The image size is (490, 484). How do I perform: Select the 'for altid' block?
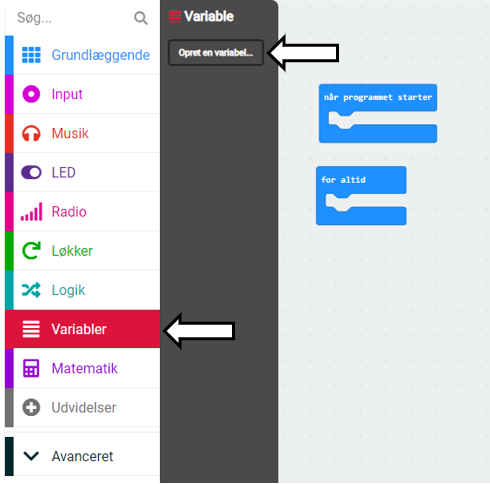(361, 196)
